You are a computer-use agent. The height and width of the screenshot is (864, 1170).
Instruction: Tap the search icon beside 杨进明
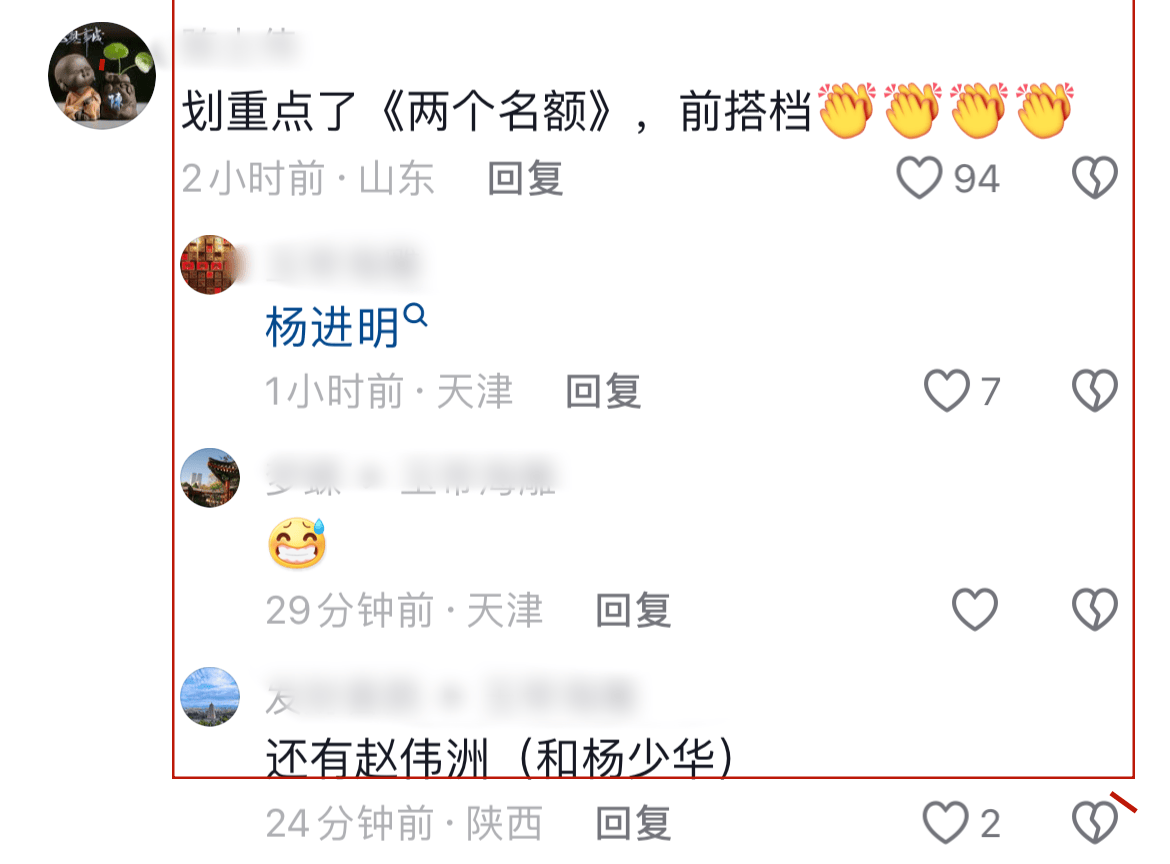[415, 315]
